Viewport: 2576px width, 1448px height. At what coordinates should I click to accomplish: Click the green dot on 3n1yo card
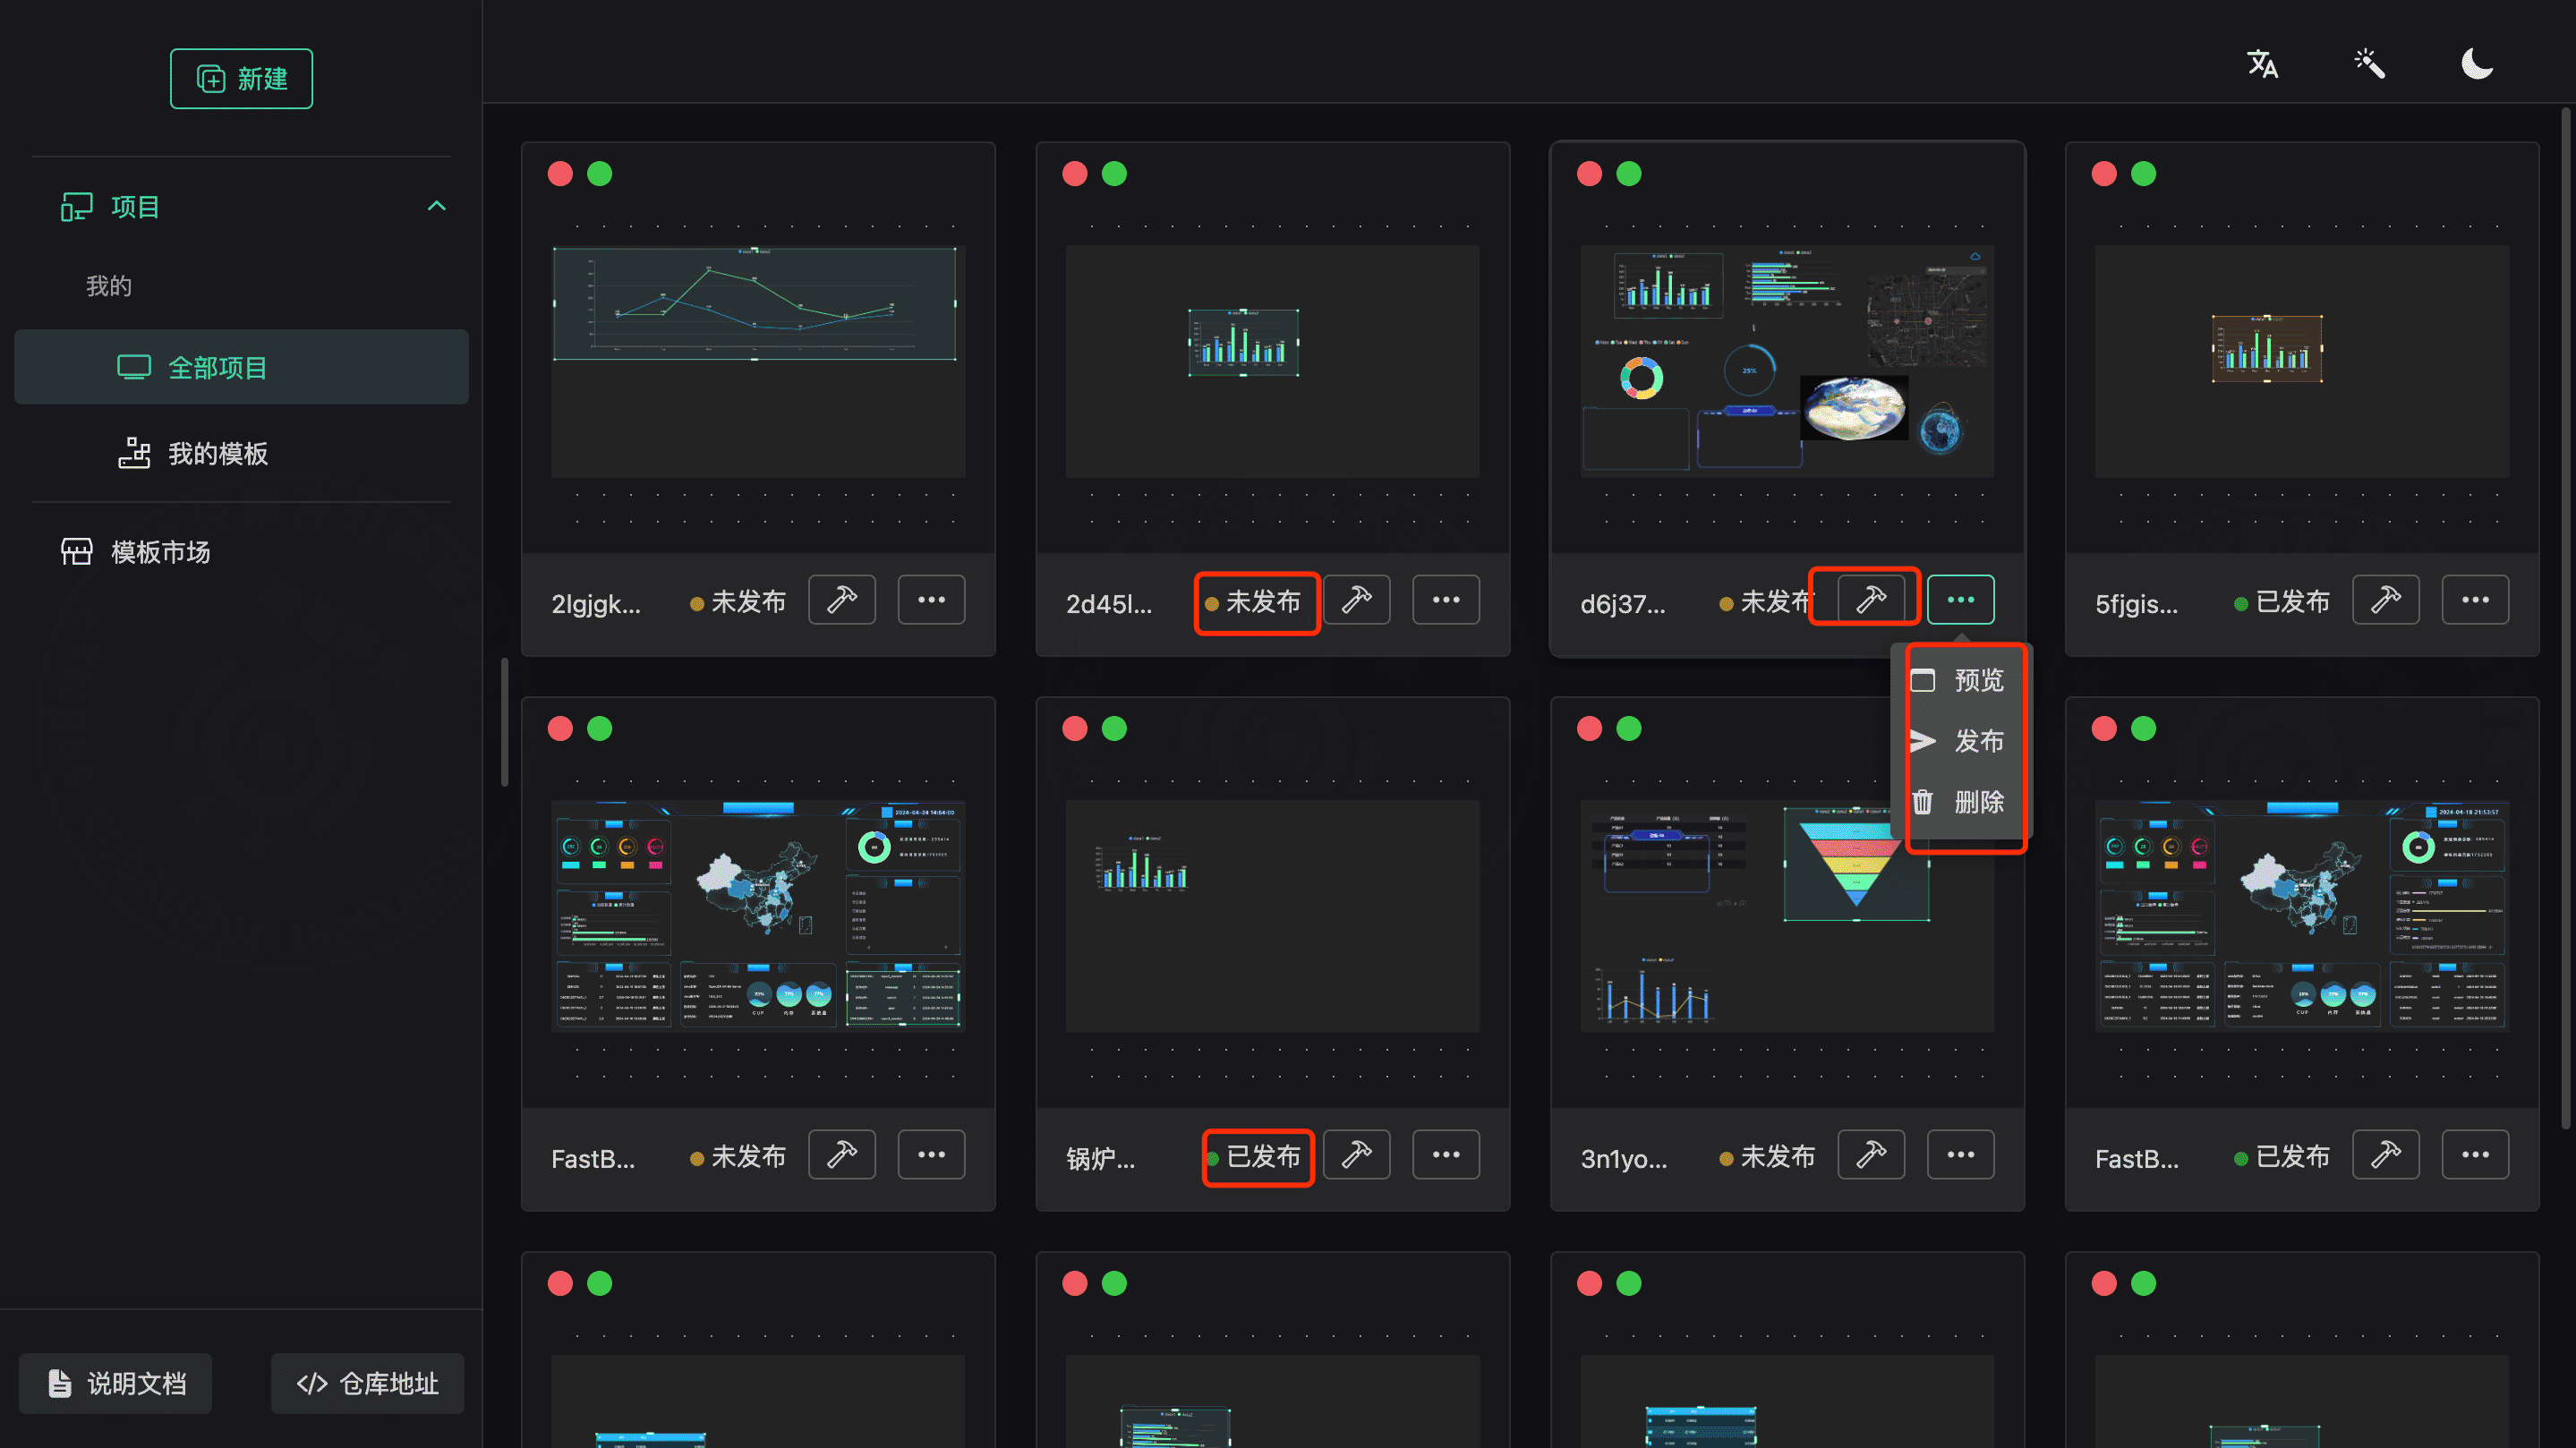[1629, 729]
